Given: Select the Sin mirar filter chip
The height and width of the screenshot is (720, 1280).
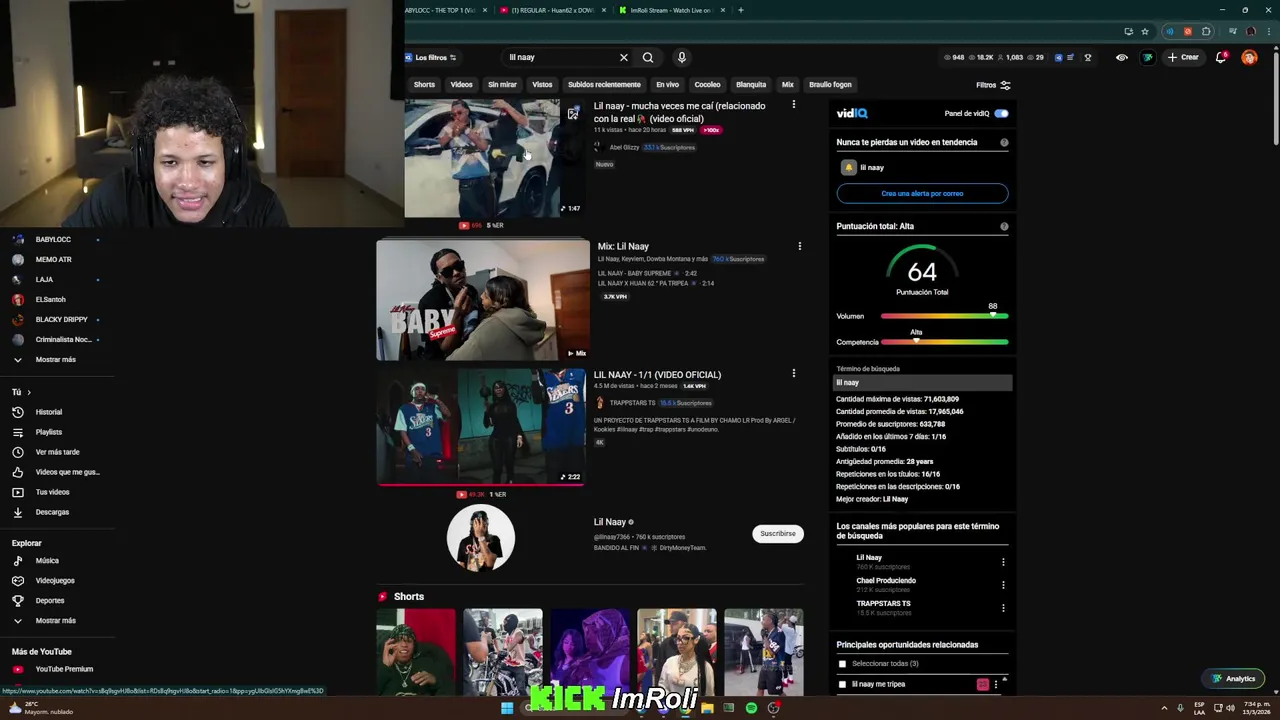Looking at the screenshot, I should pyautogui.click(x=502, y=85).
